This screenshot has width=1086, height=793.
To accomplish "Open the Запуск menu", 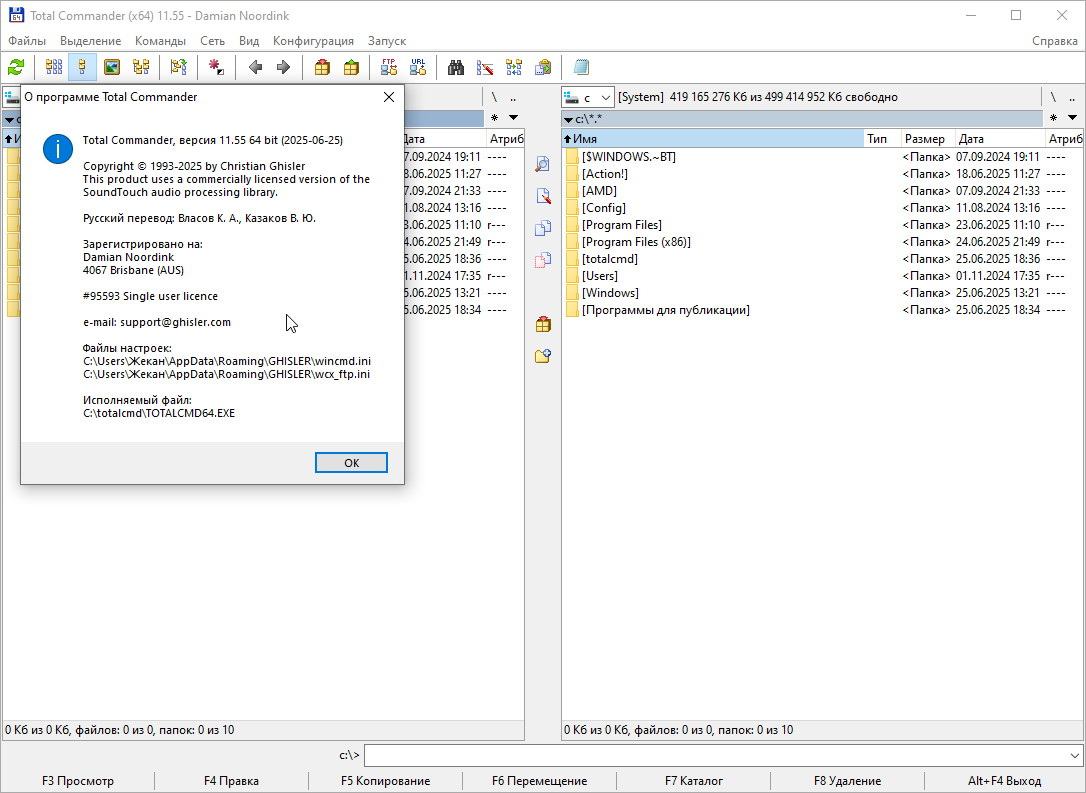I will click(386, 41).
